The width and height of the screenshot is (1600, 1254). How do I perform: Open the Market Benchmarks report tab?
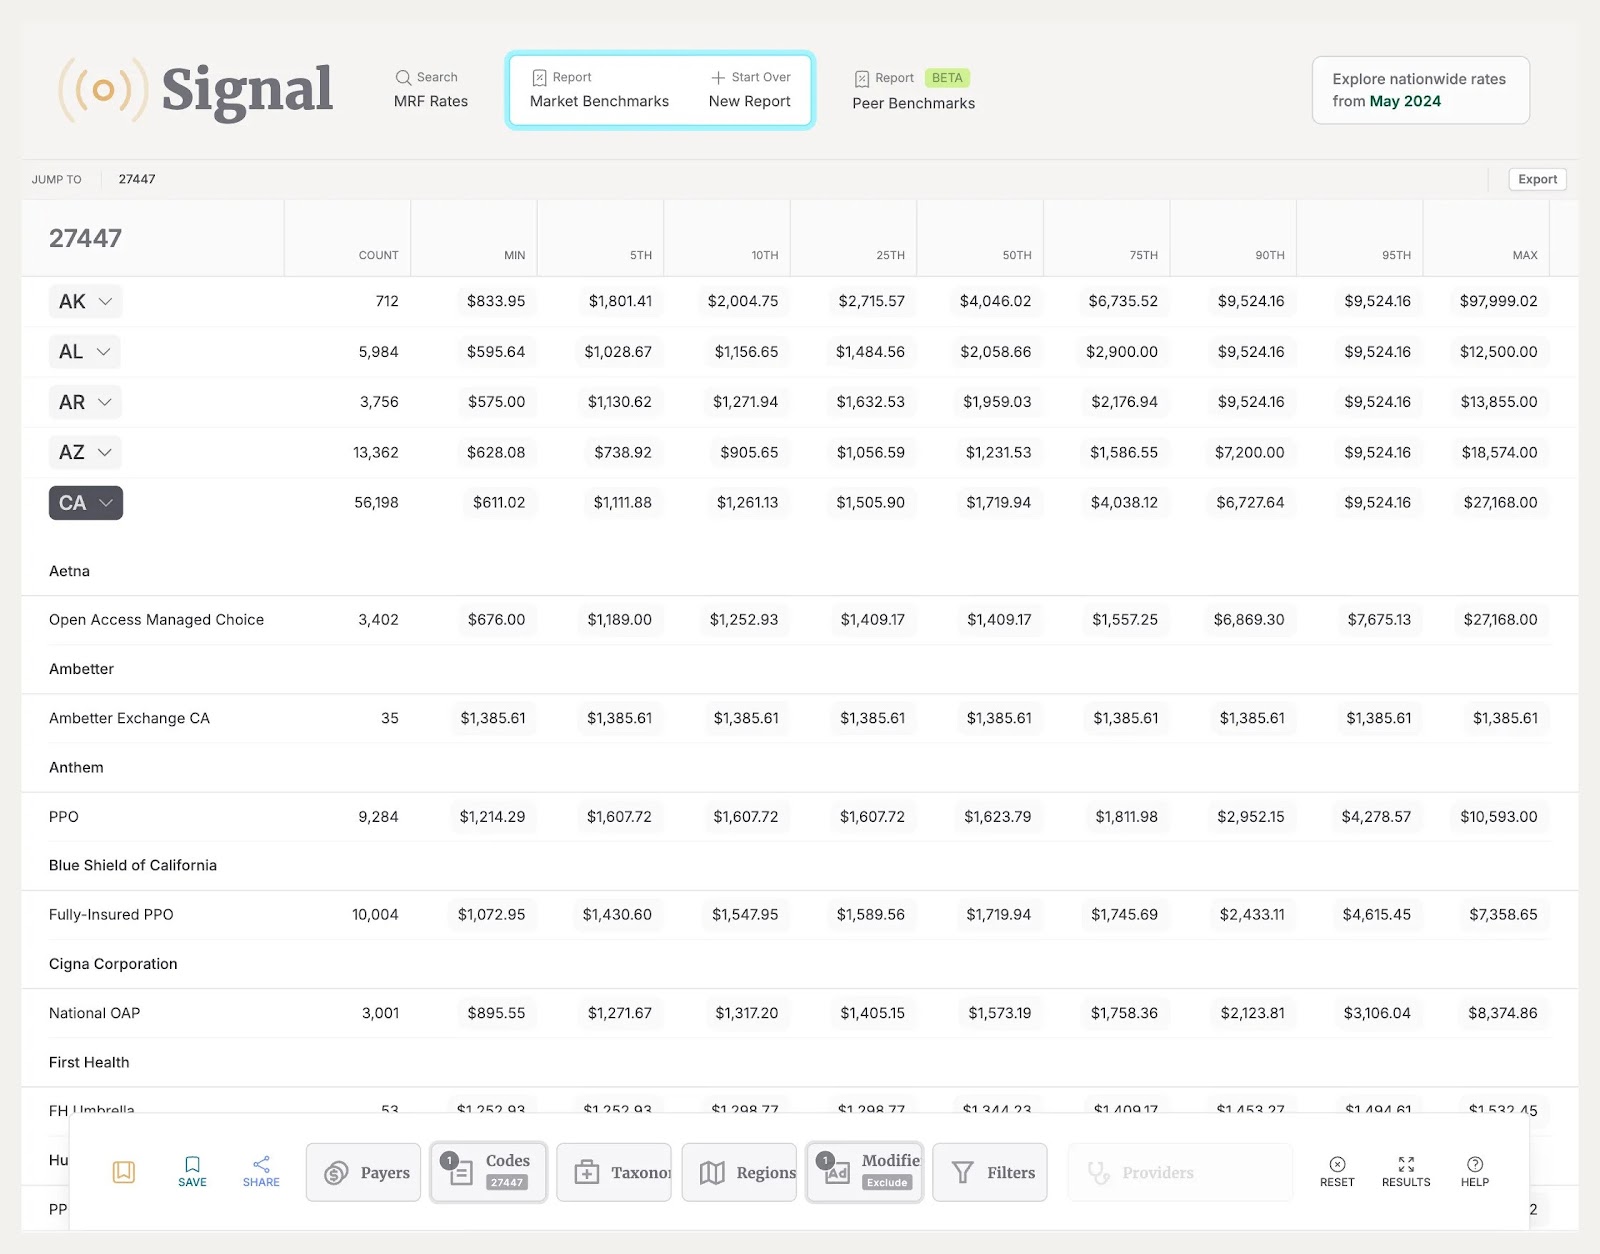pyautogui.click(x=599, y=89)
